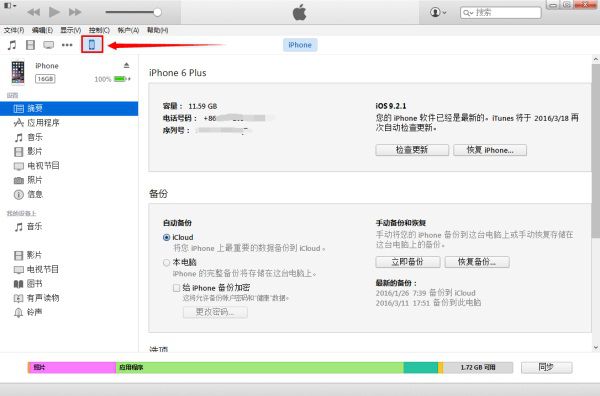Open the 控制(C) menu
Viewport: 600px width, 396px height.
(99, 30)
